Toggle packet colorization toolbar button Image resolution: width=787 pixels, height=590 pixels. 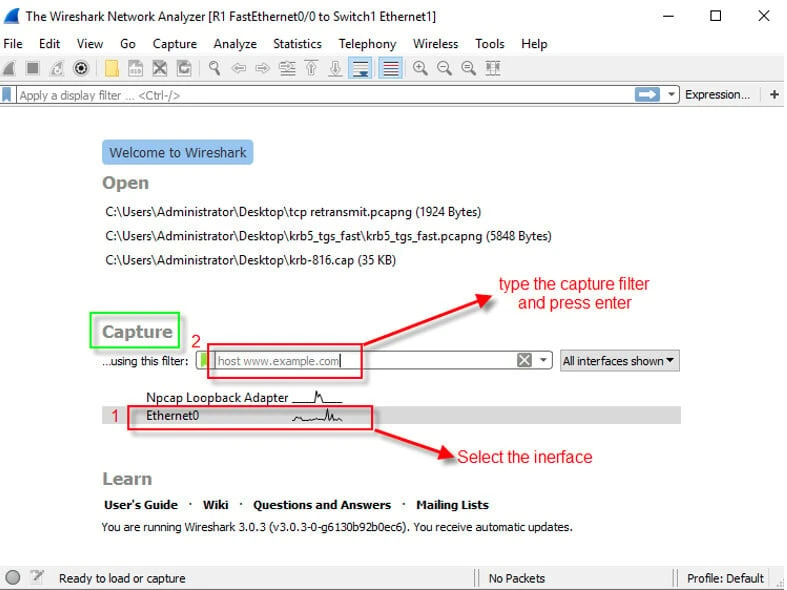tap(391, 68)
